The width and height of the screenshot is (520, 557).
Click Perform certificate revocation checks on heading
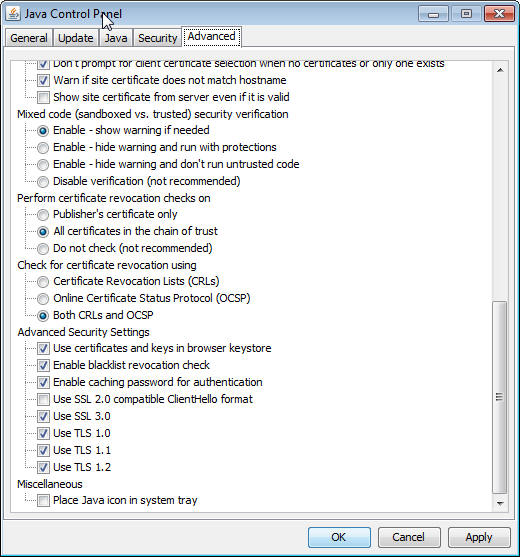[114, 198]
